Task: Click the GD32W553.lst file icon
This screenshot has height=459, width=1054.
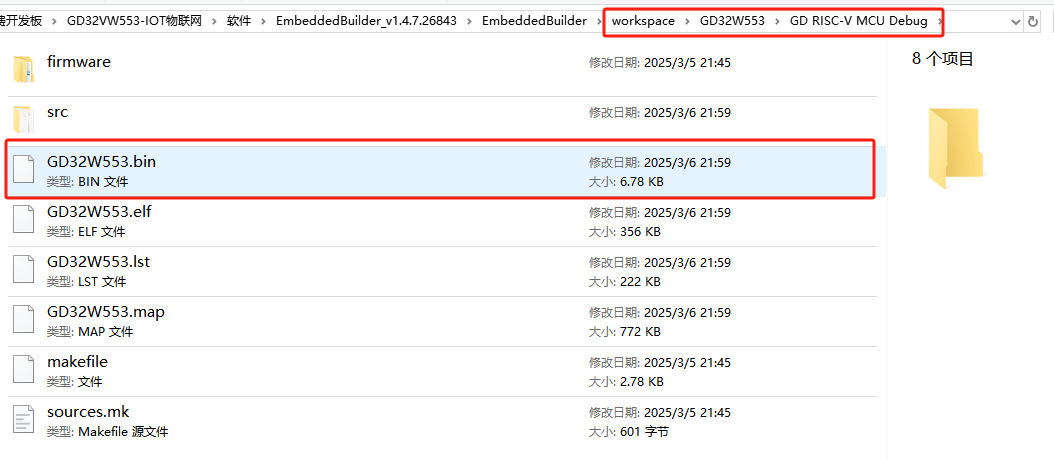Action: [23, 270]
